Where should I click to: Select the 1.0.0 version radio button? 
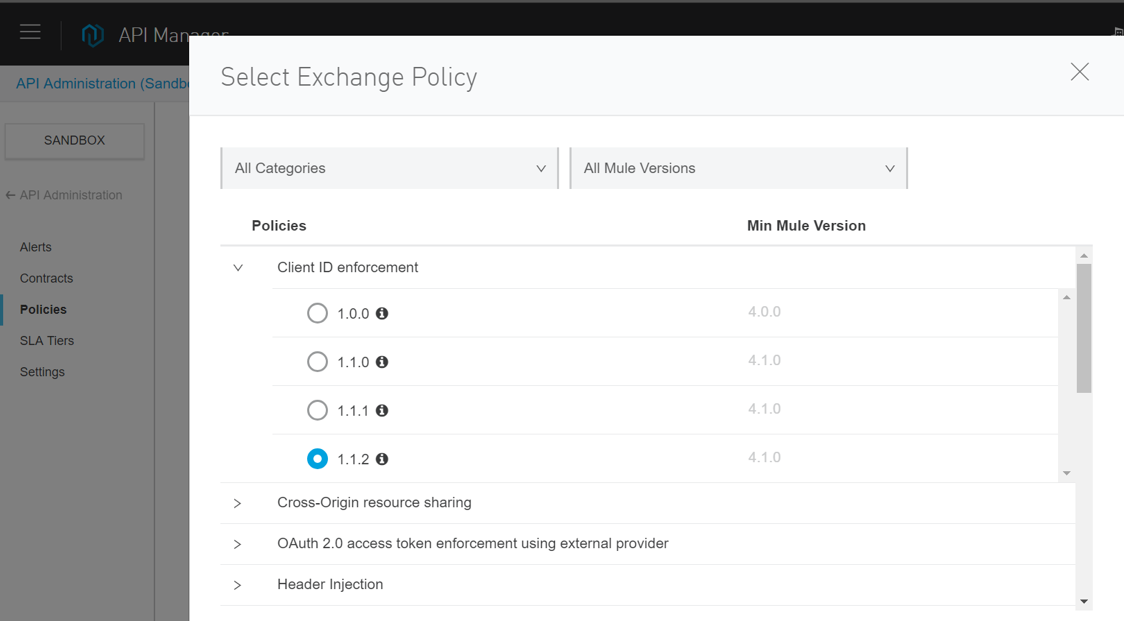(317, 313)
